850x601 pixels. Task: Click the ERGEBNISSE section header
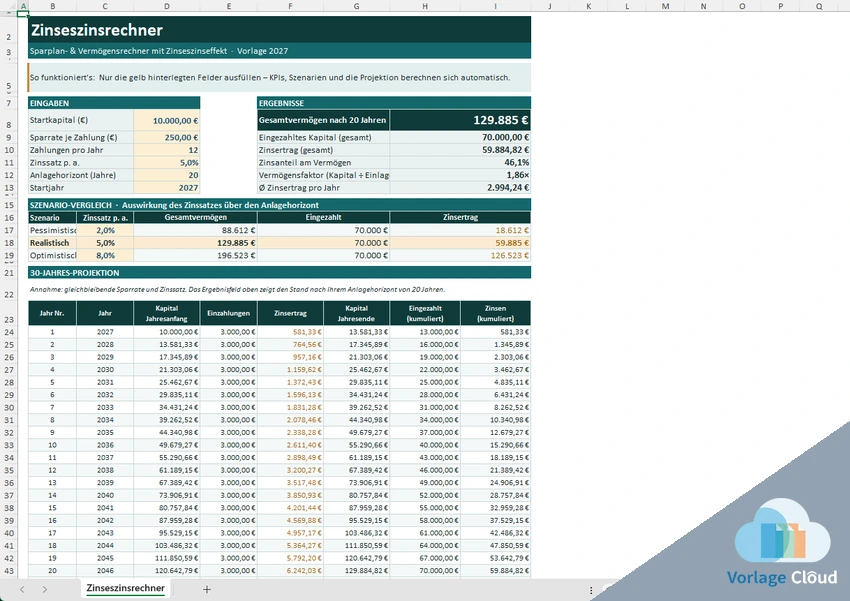click(x=394, y=103)
